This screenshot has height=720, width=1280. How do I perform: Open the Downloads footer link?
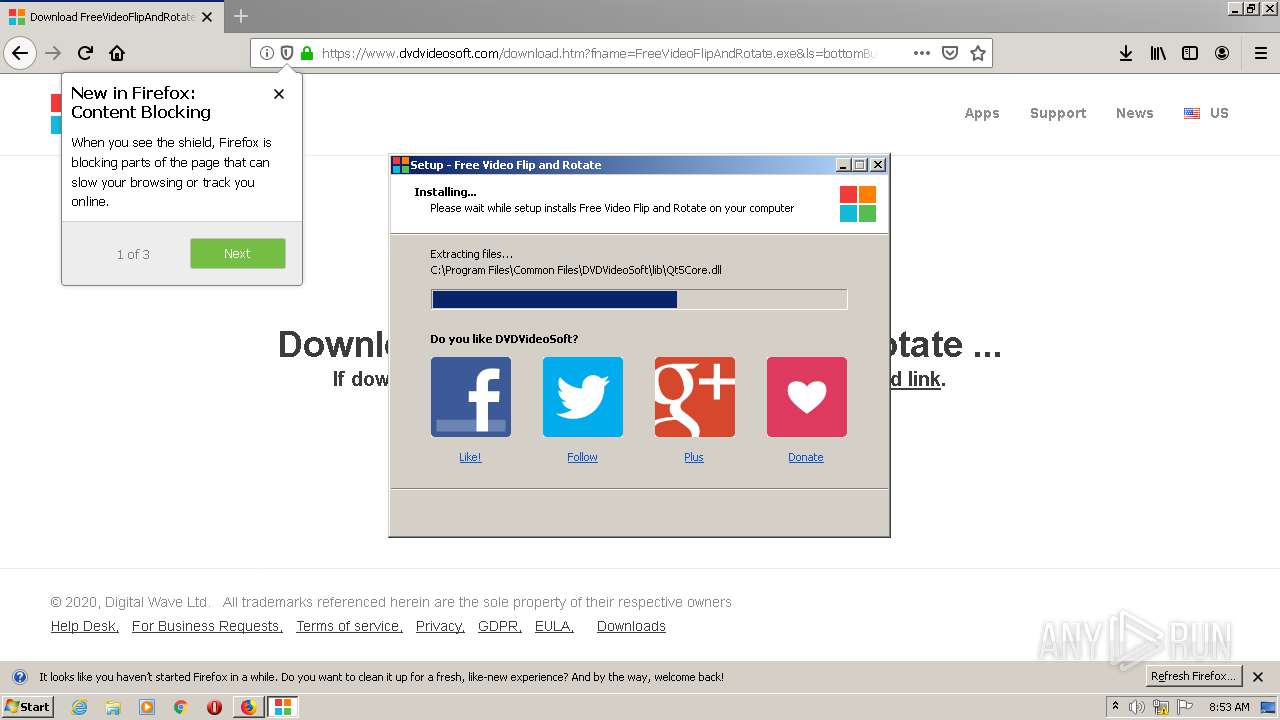point(631,626)
